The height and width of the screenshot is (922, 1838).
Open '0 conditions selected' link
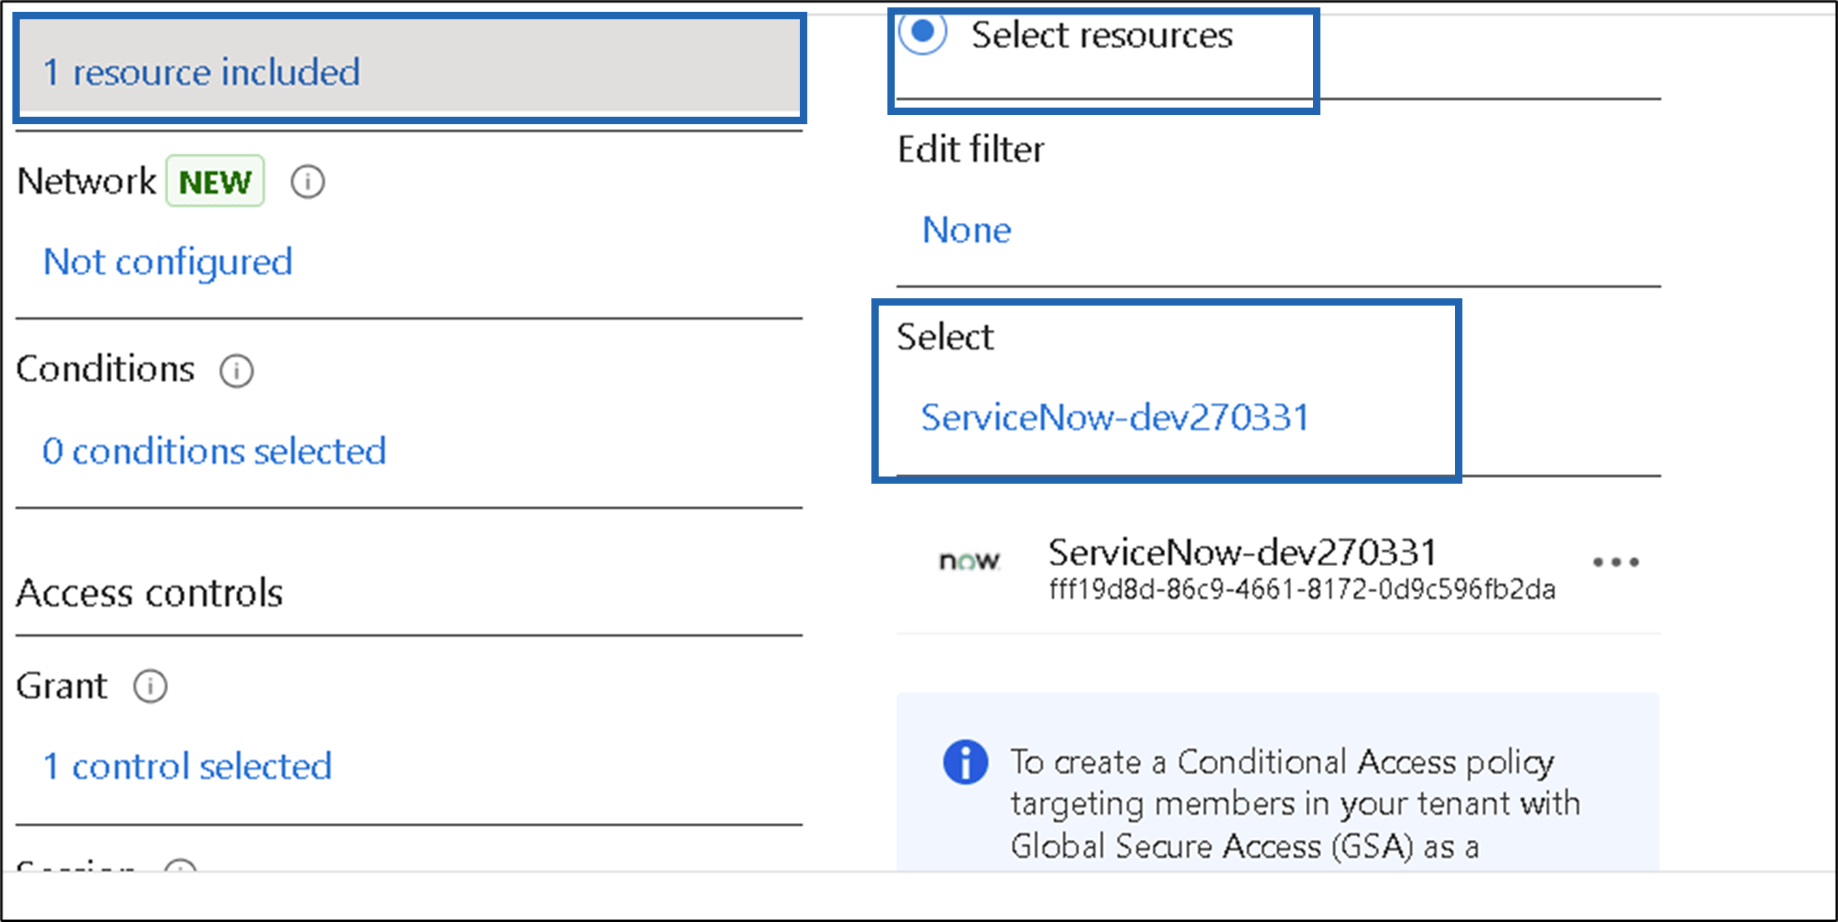point(214,451)
